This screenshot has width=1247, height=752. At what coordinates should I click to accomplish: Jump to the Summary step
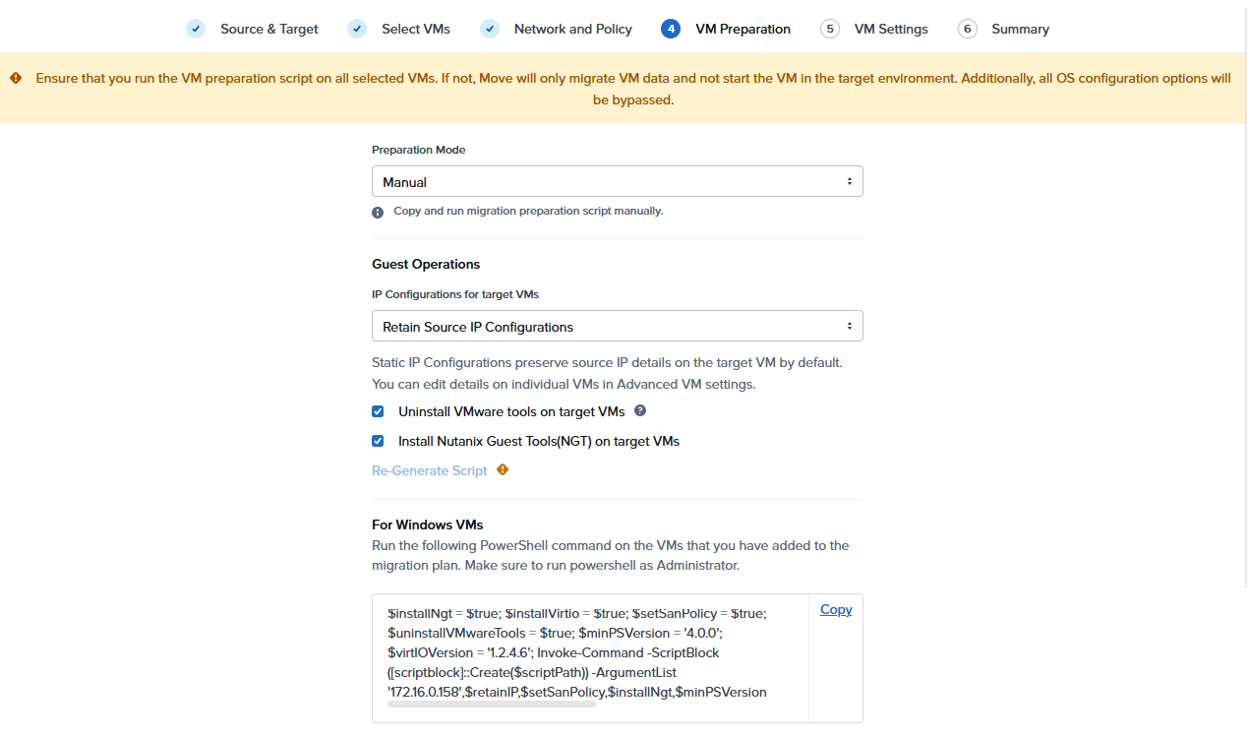pyautogui.click(x=1019, y=29)
